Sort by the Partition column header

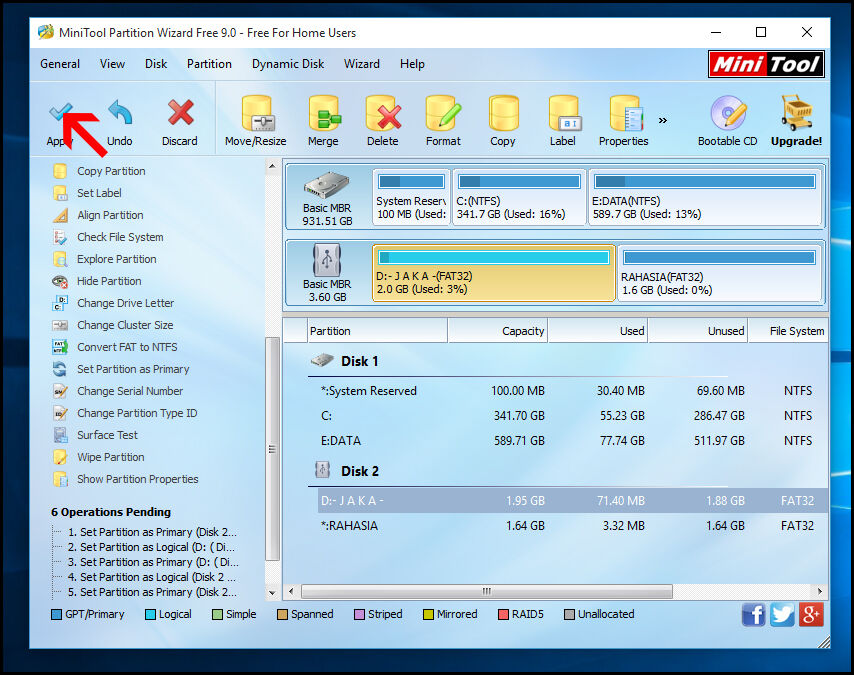[377, 331]
